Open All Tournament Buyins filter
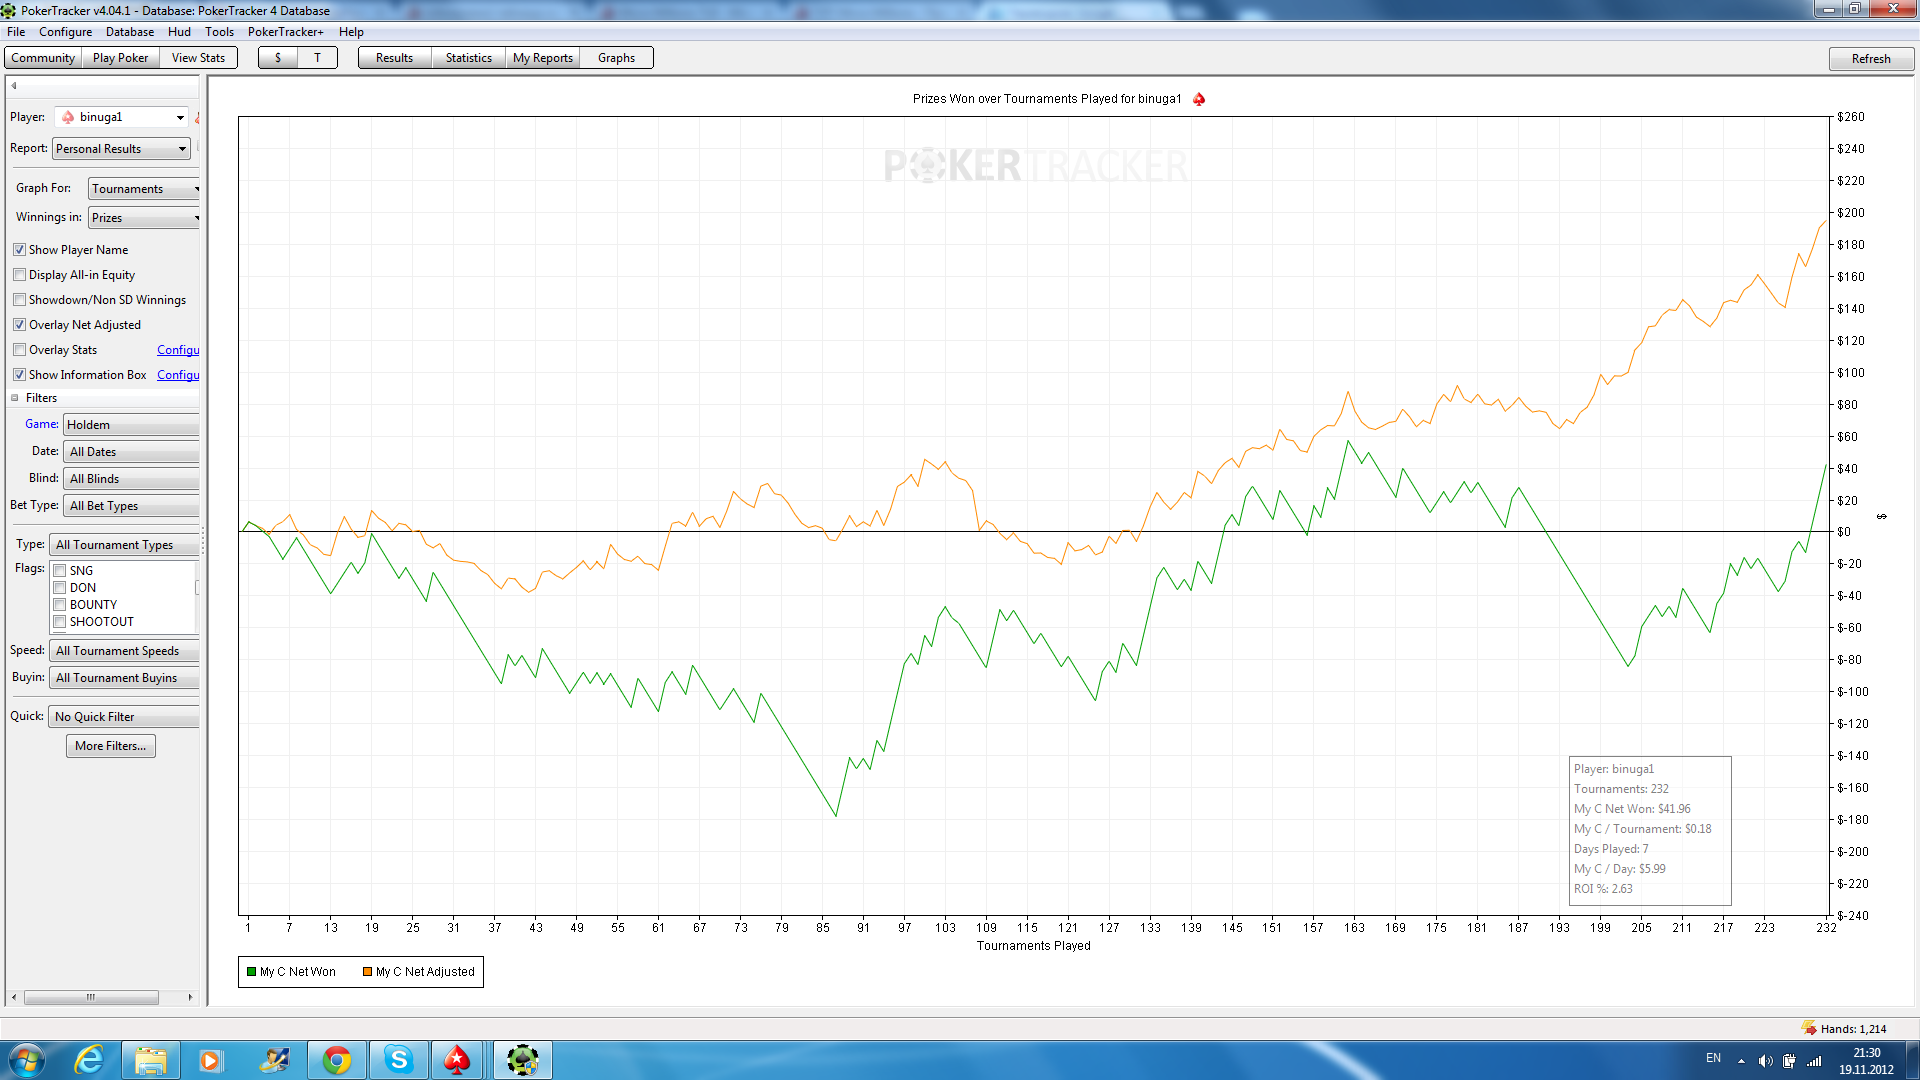The height and width of the screenshot is (1080, 1920). [124, 678]
